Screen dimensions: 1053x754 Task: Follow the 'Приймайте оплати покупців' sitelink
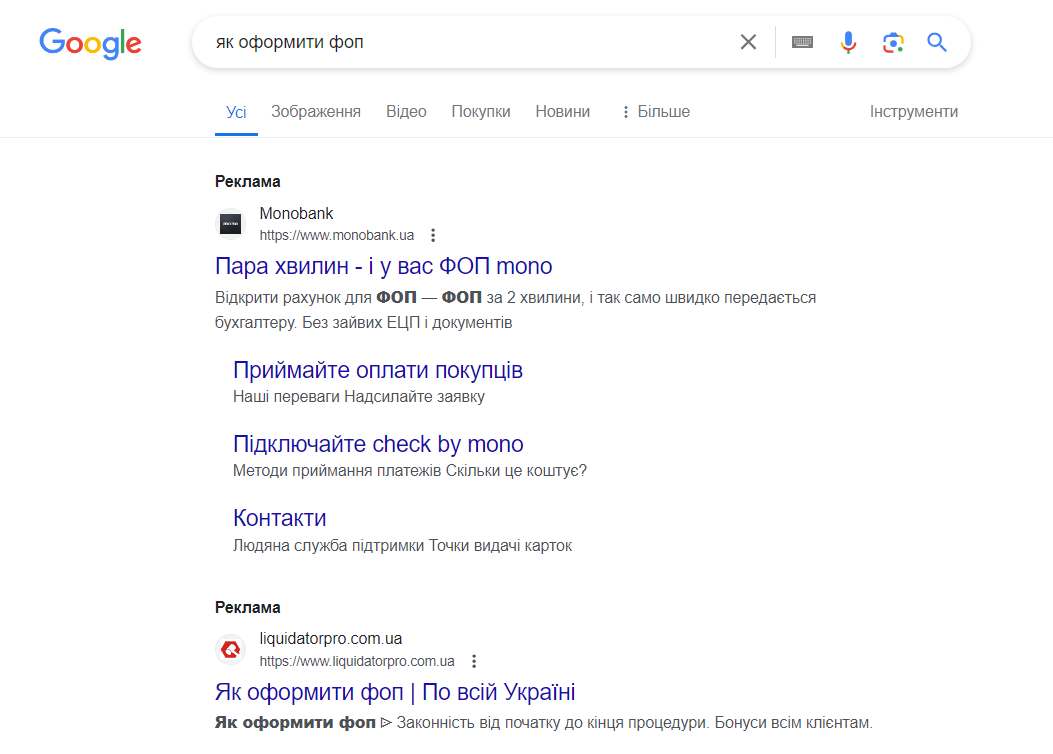point(378,369)
